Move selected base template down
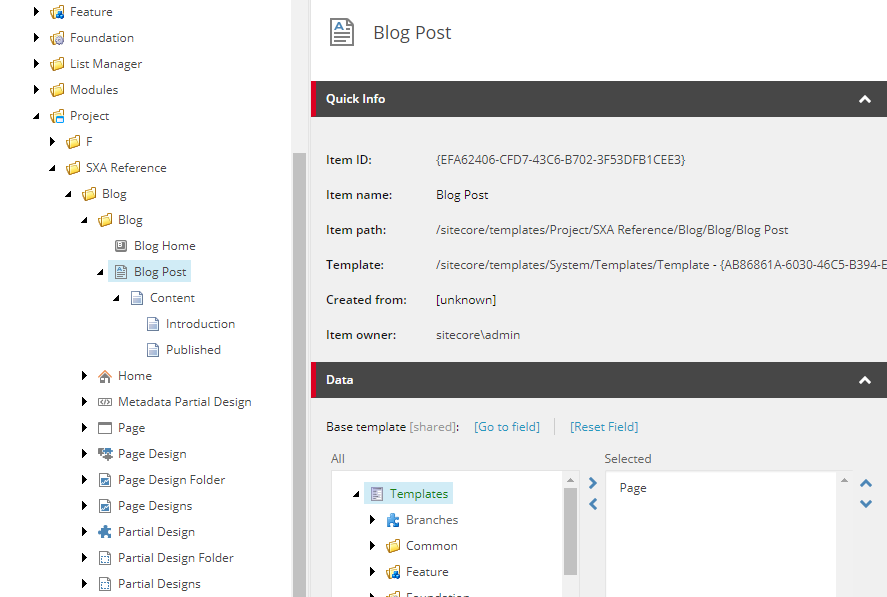 tap(866, 504)
